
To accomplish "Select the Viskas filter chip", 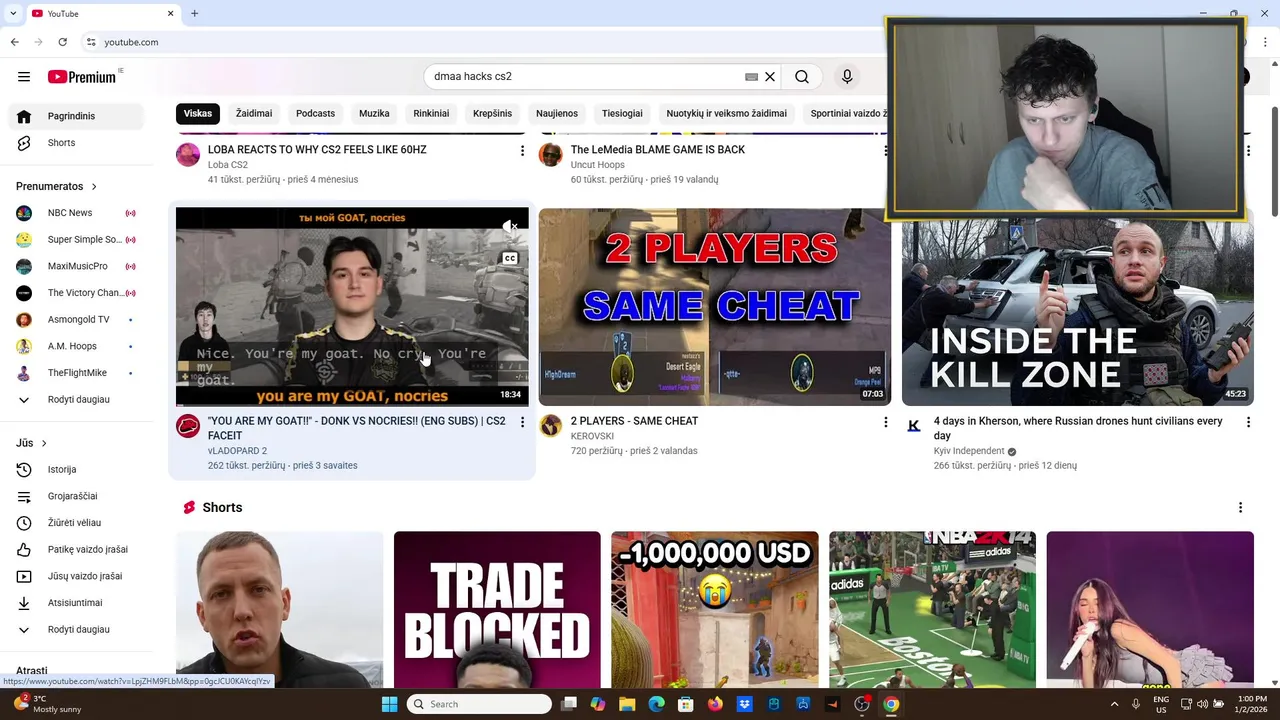I will 198,114.
